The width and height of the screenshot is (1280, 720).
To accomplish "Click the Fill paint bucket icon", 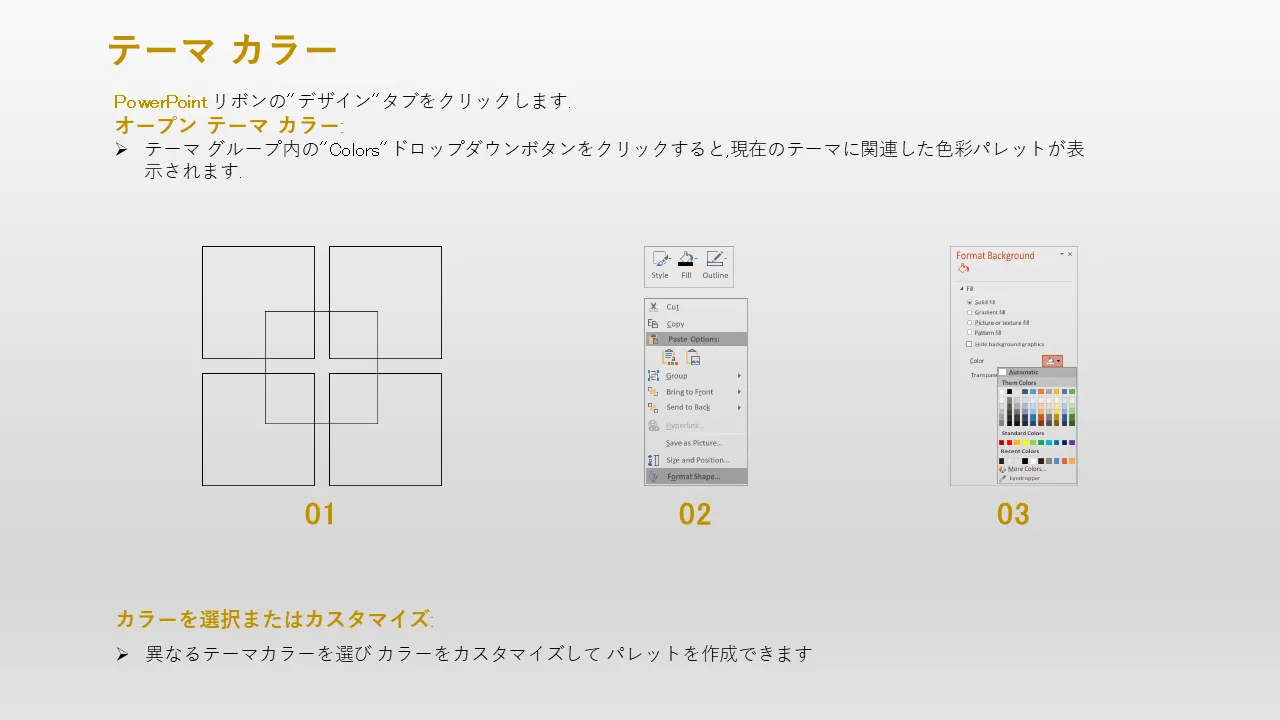I will pyautogui.click(x=686, y=260).
